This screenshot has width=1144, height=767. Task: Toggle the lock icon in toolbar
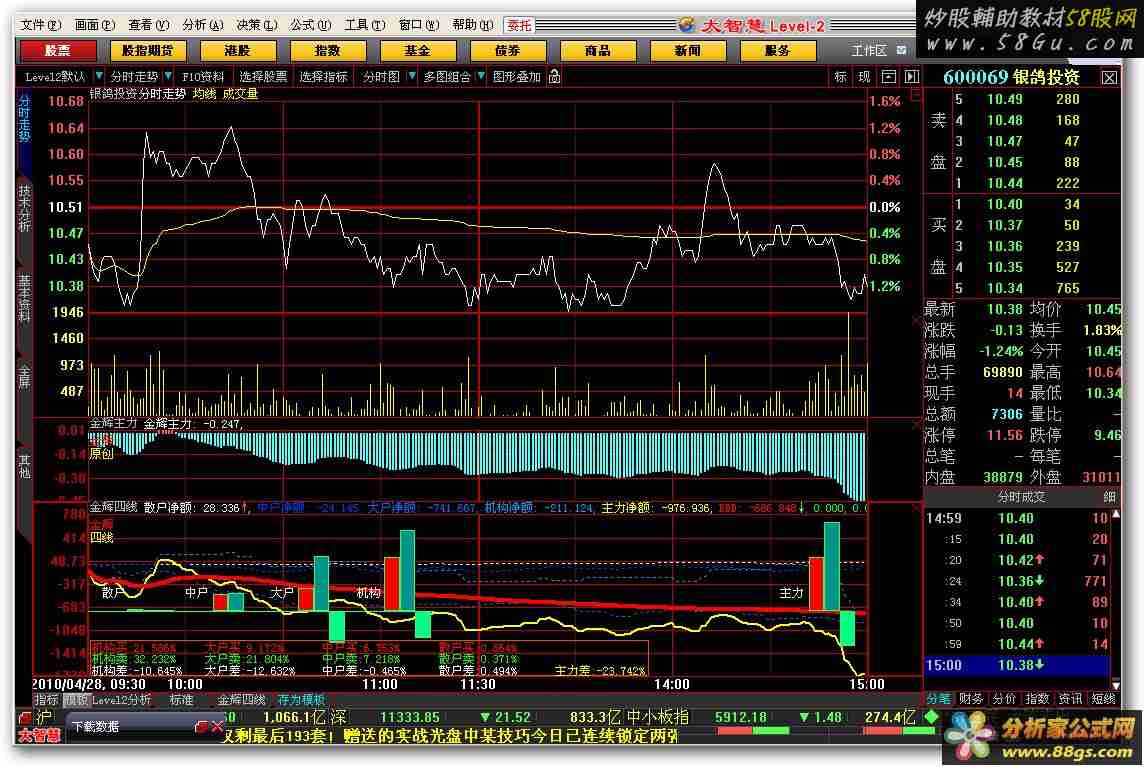[x=554, y=76]
